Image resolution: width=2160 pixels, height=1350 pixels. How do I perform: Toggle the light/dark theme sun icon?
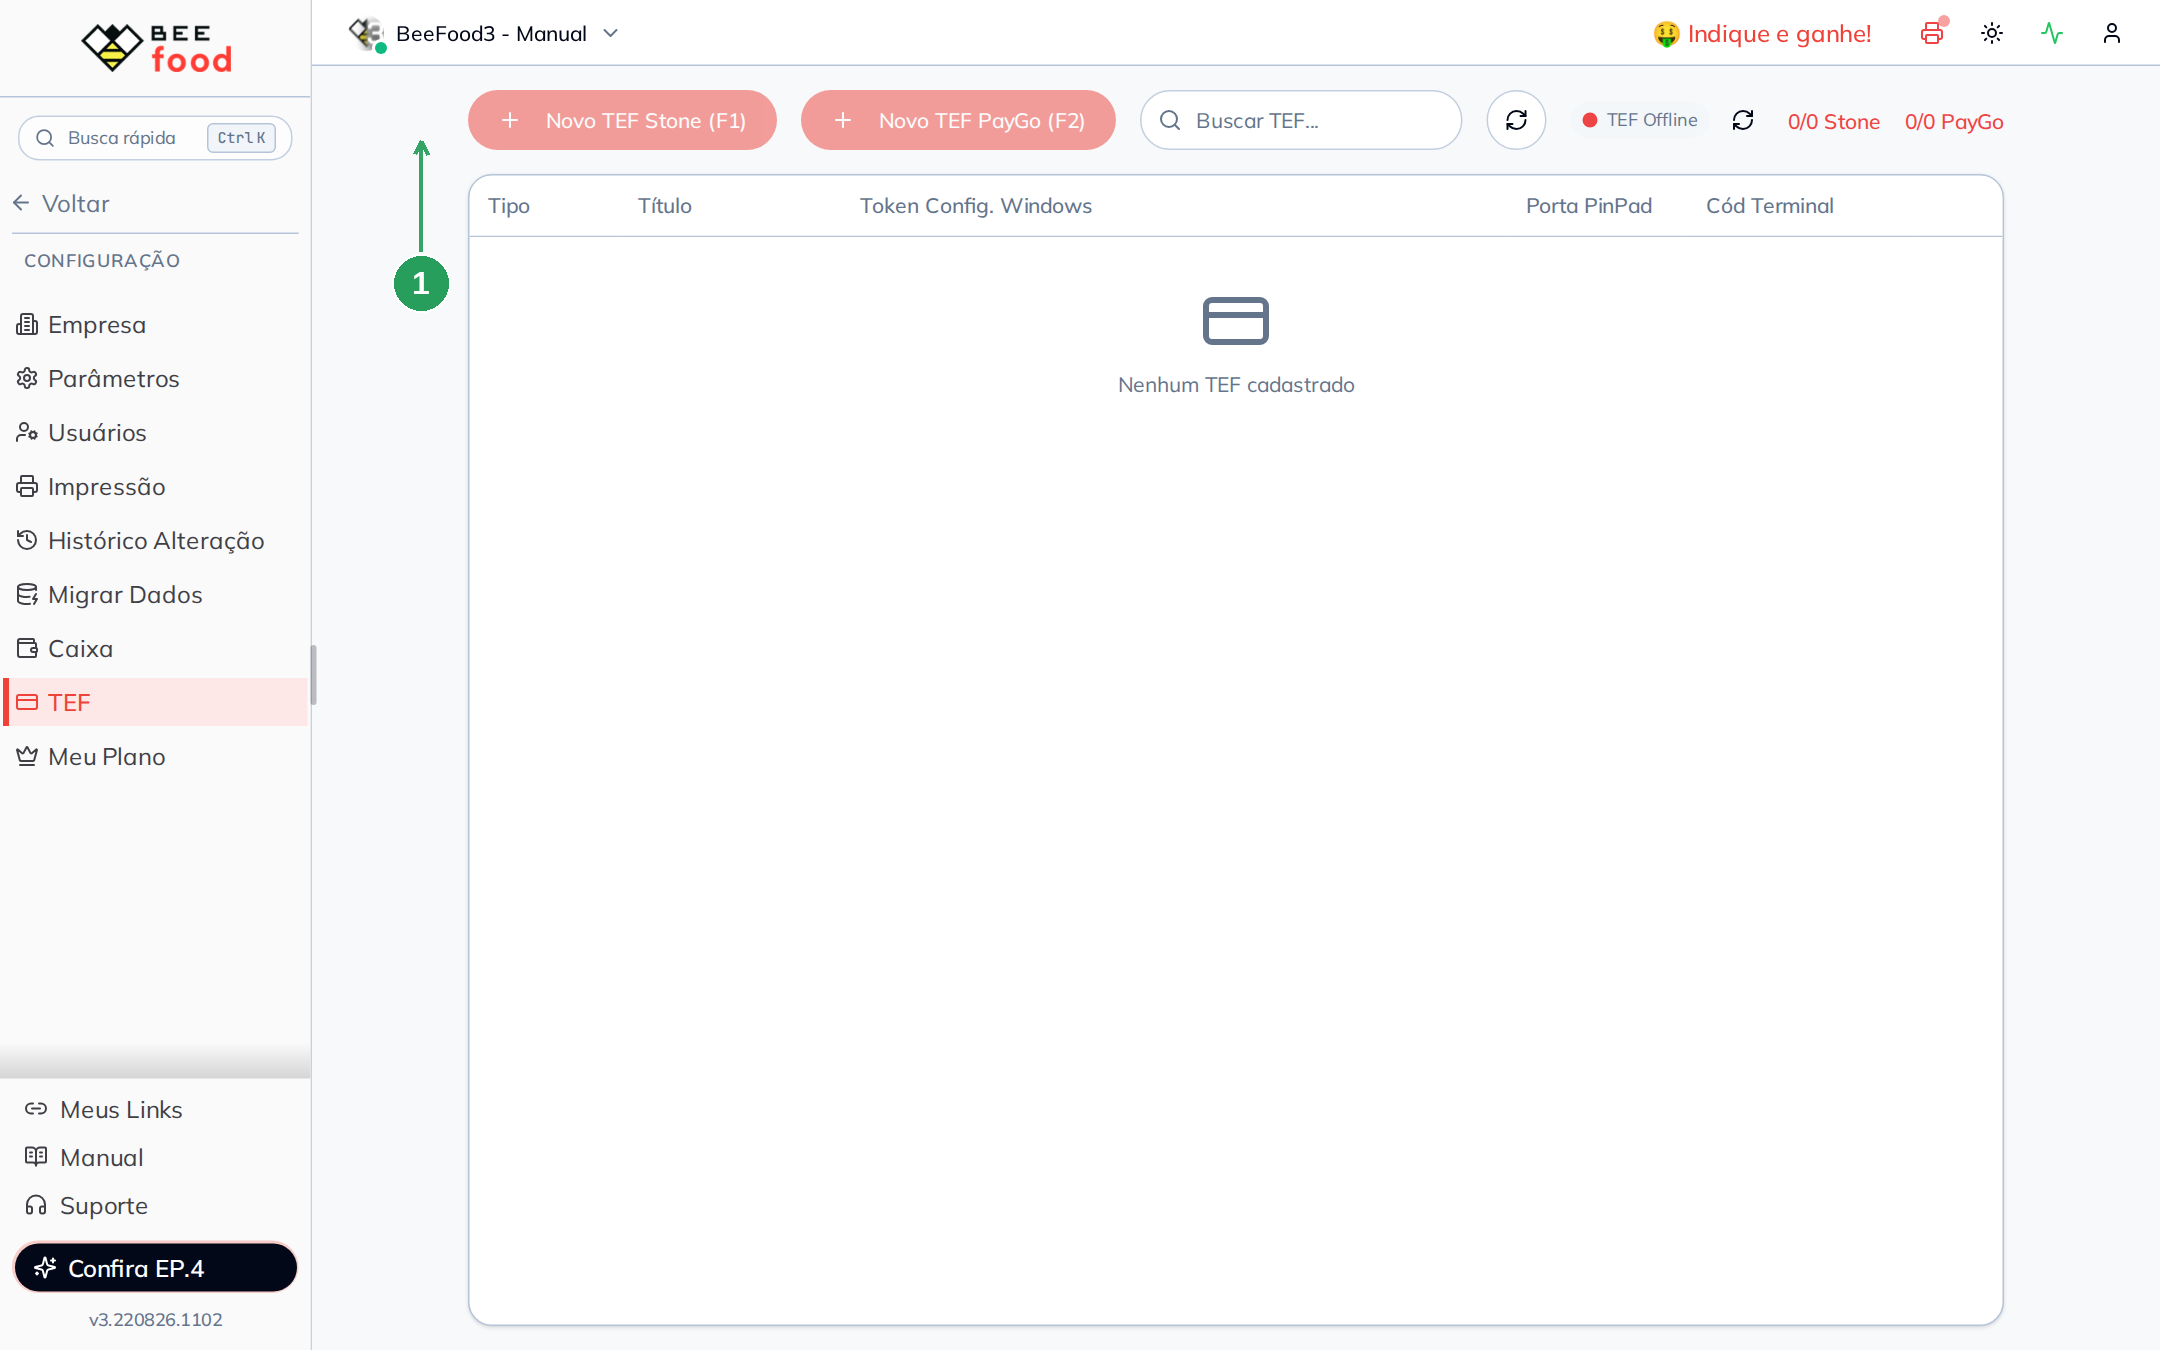point(1992,34)
